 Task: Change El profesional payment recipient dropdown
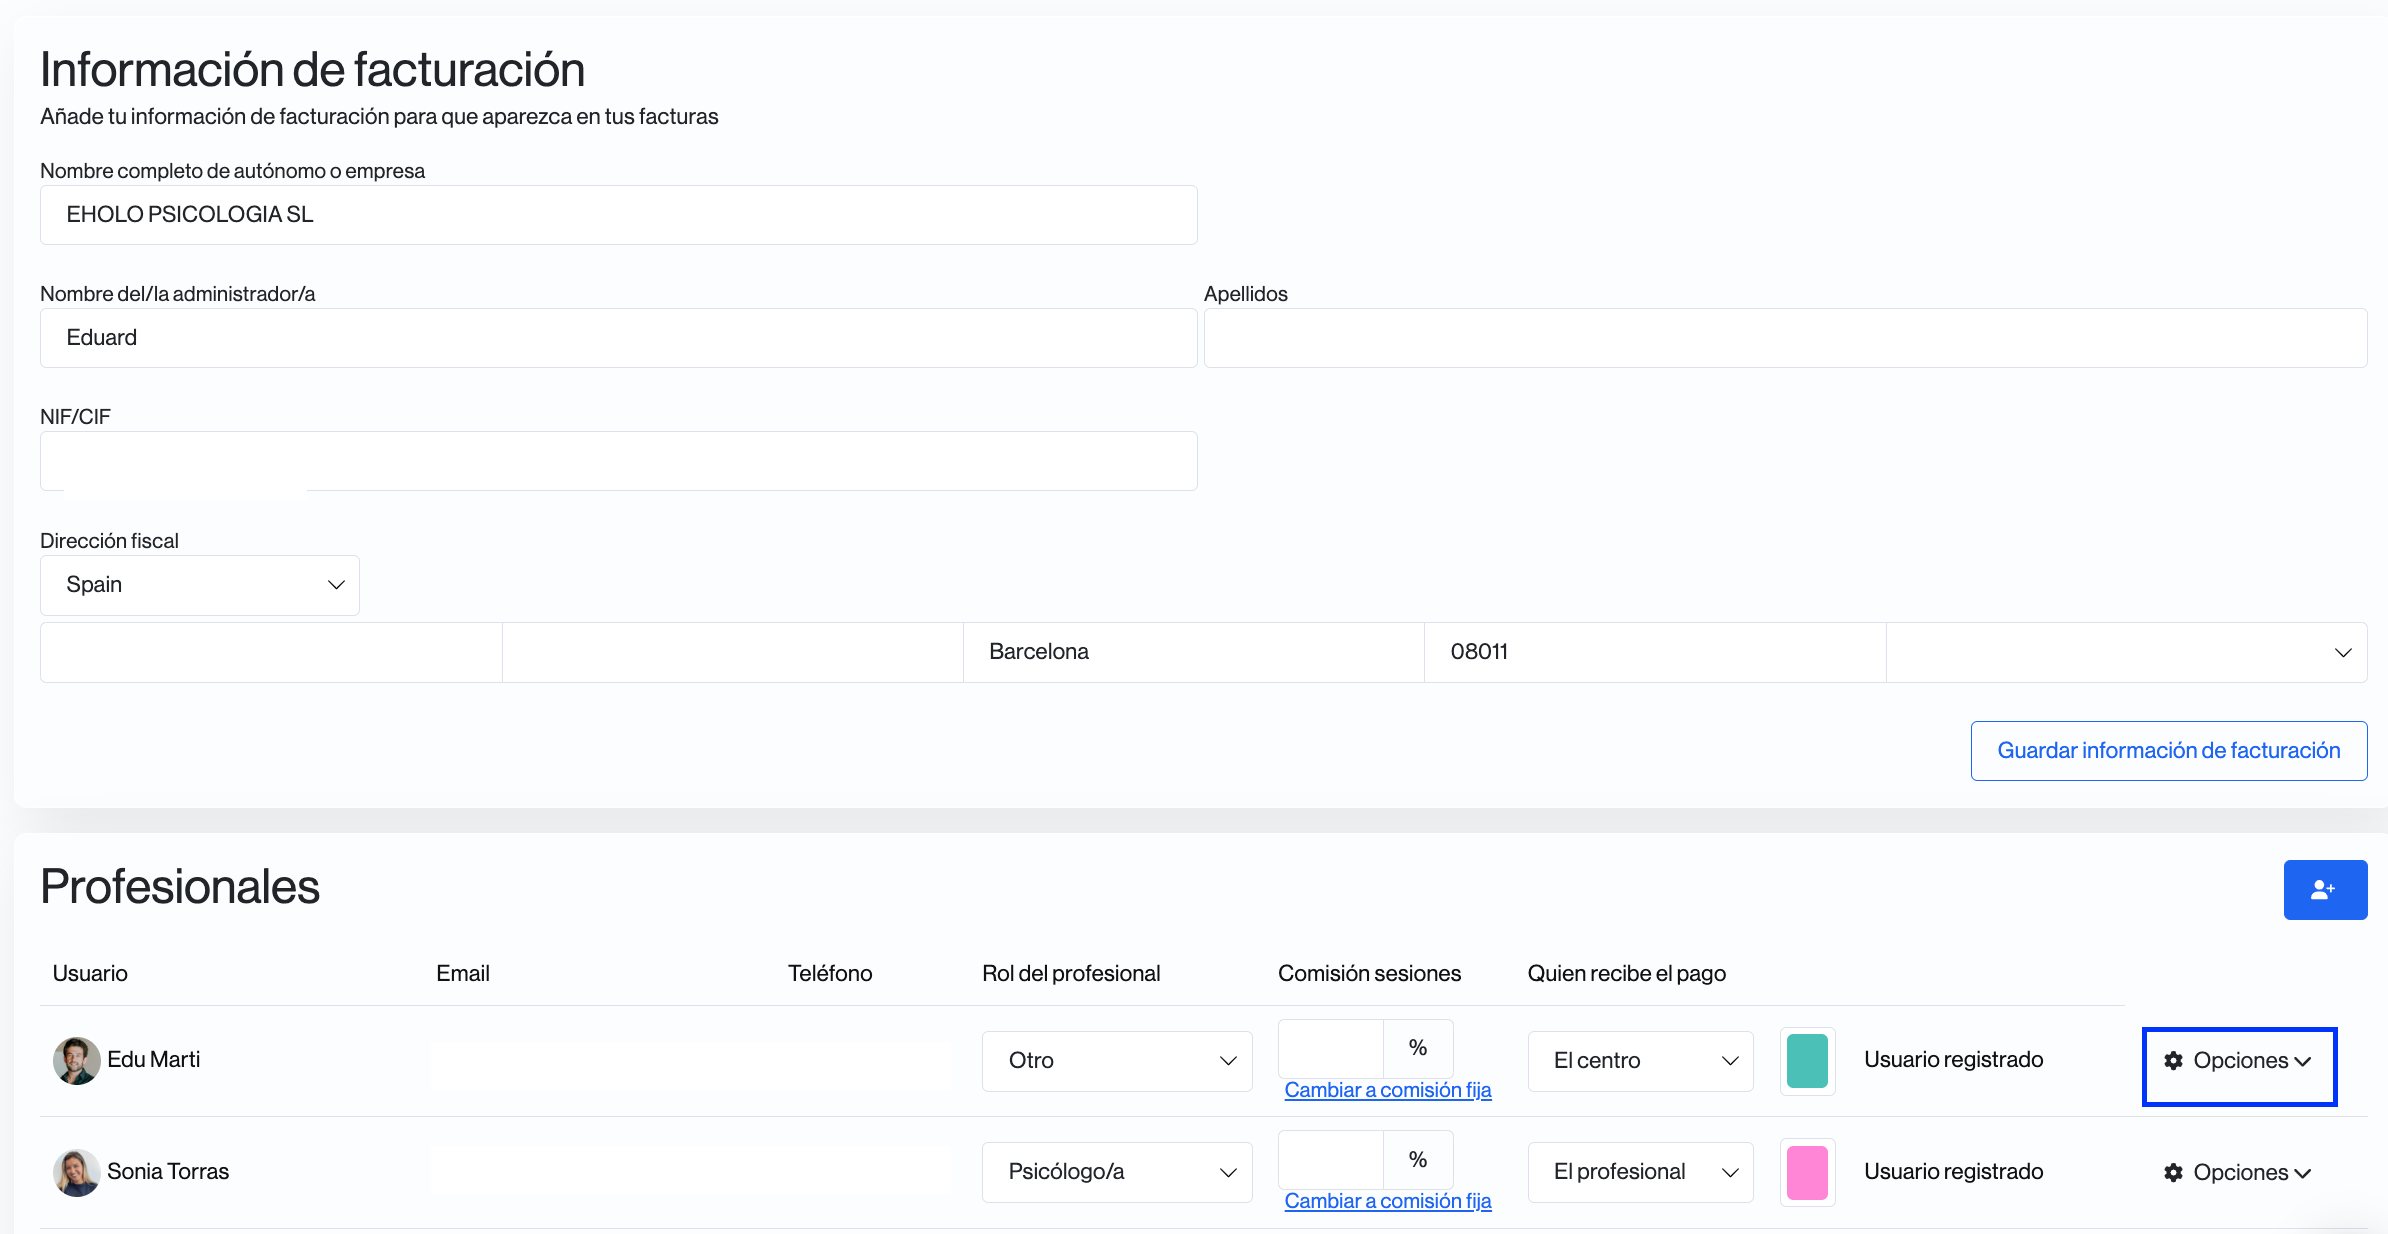point(1640,1172)
